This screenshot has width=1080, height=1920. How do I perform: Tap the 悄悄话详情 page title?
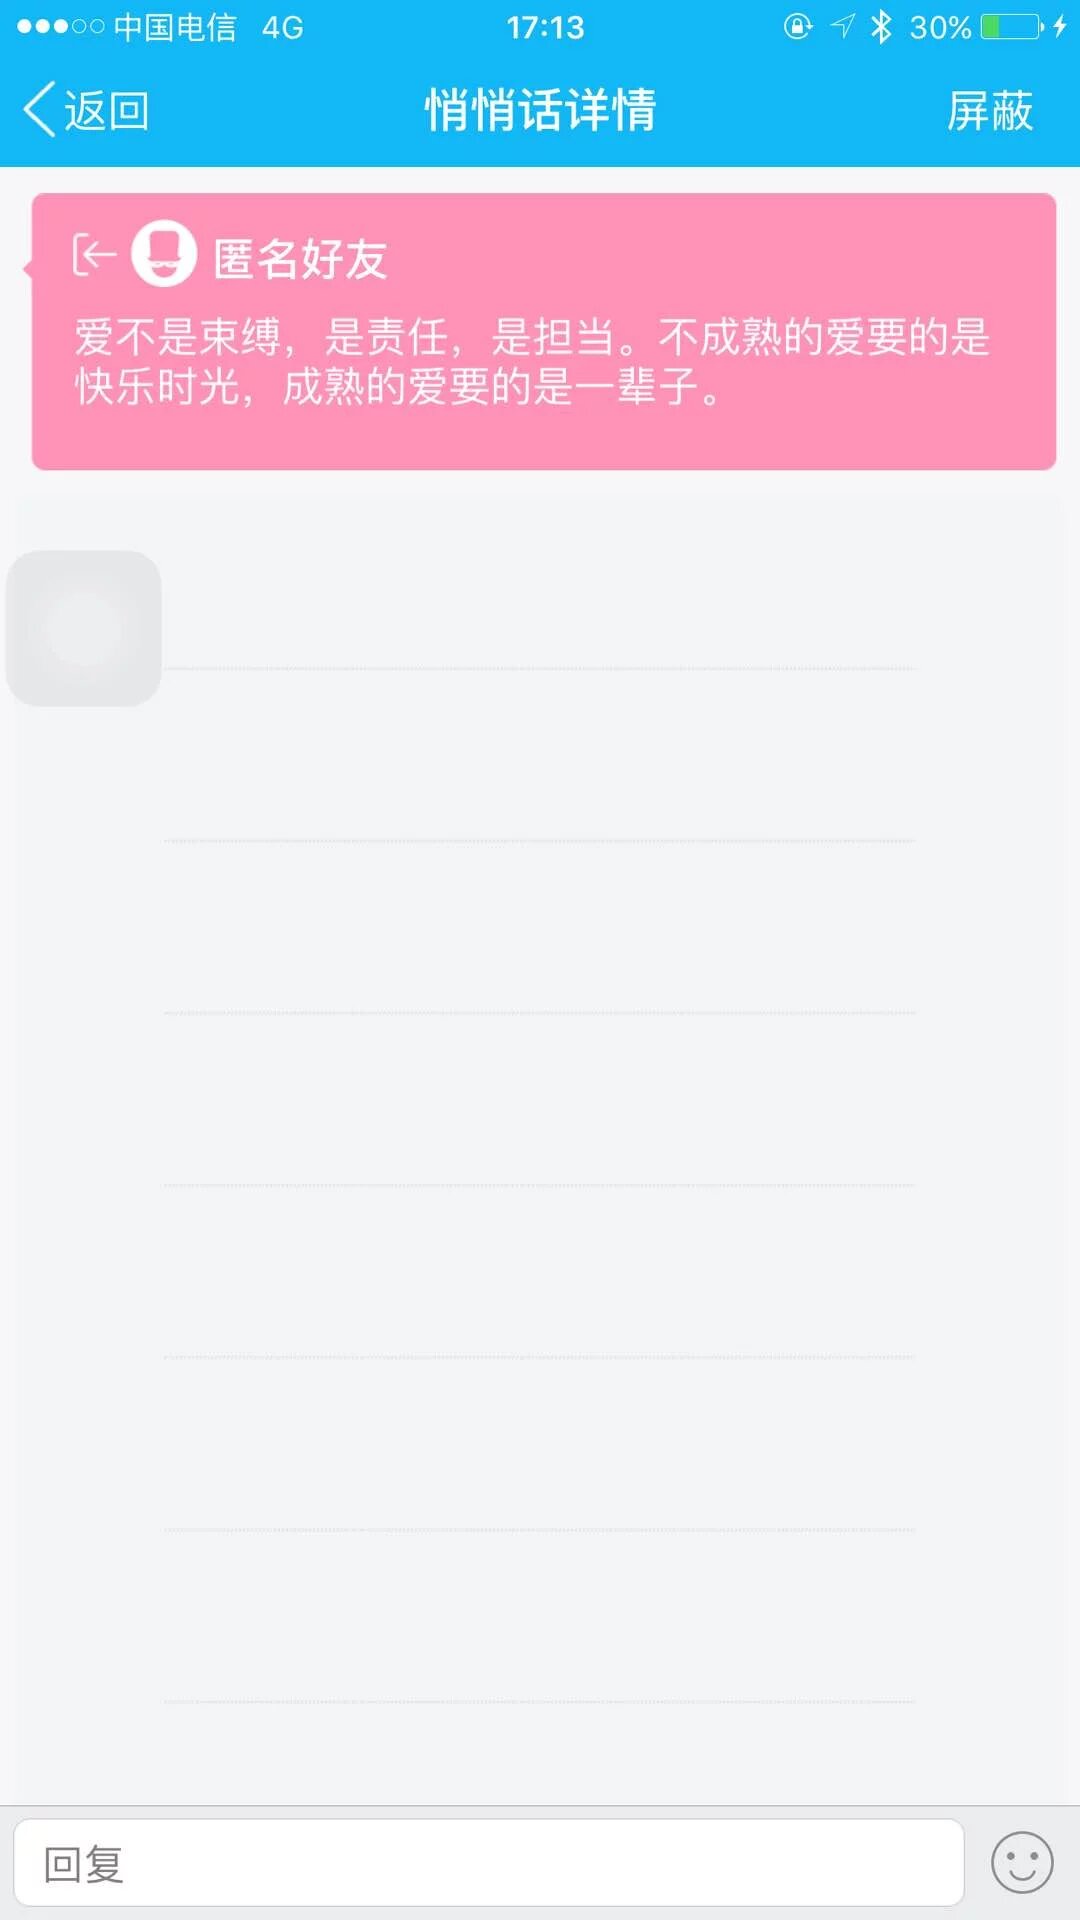click(x=540, y=110)
